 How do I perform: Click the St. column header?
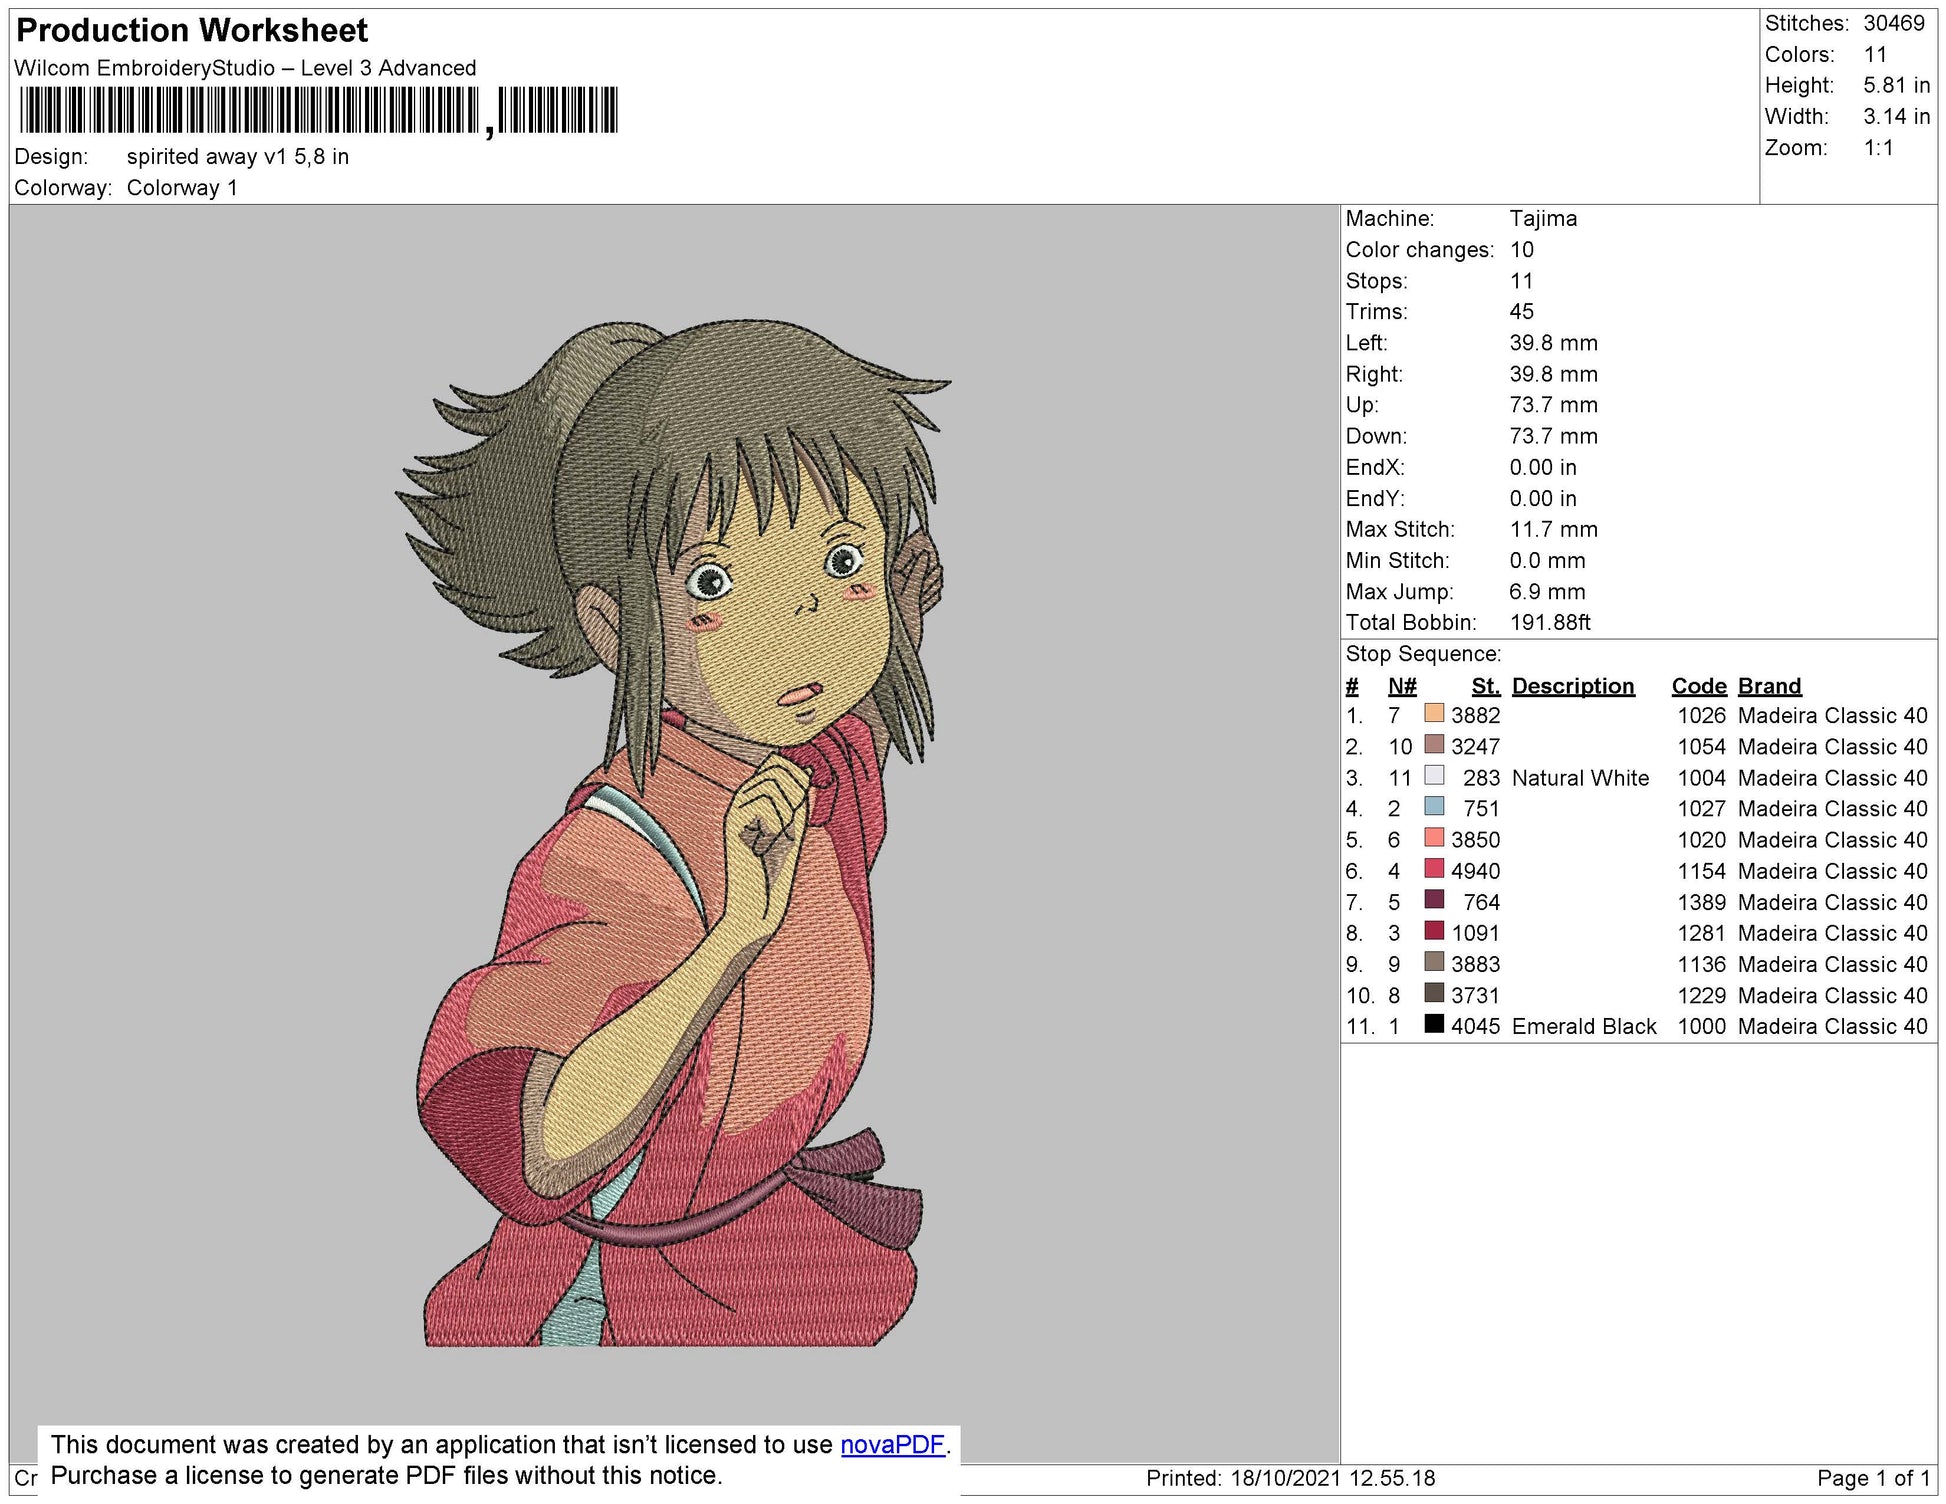[1486, 686]
